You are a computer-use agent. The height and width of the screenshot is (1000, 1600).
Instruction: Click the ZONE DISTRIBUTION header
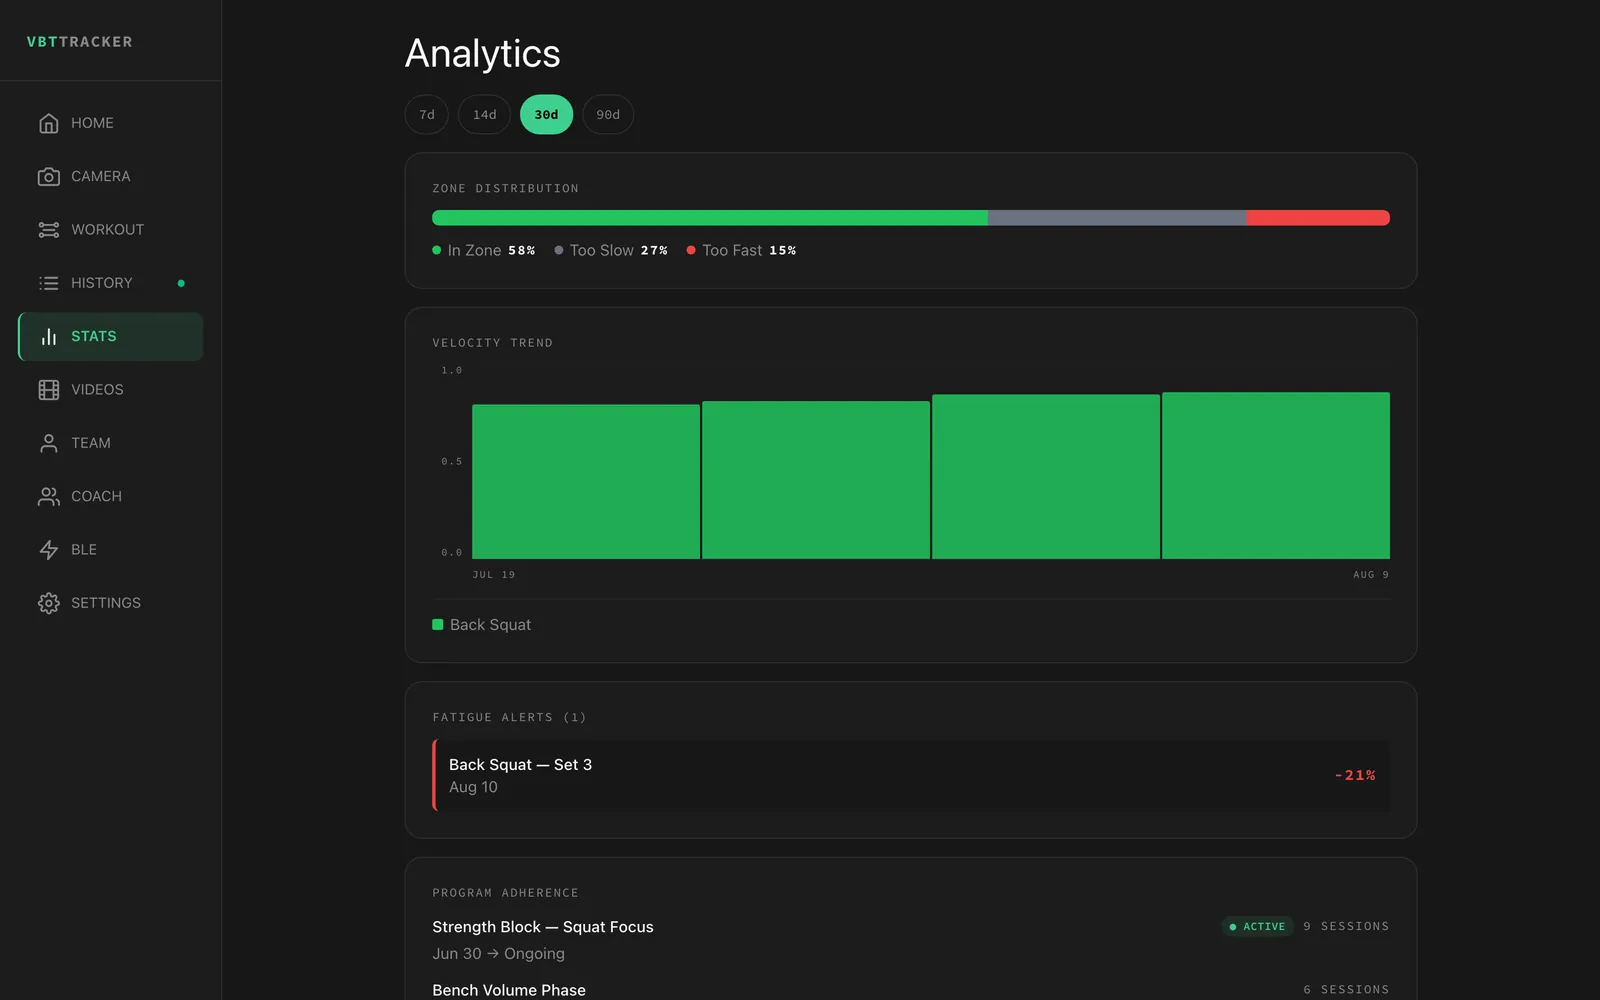[505, 189]
